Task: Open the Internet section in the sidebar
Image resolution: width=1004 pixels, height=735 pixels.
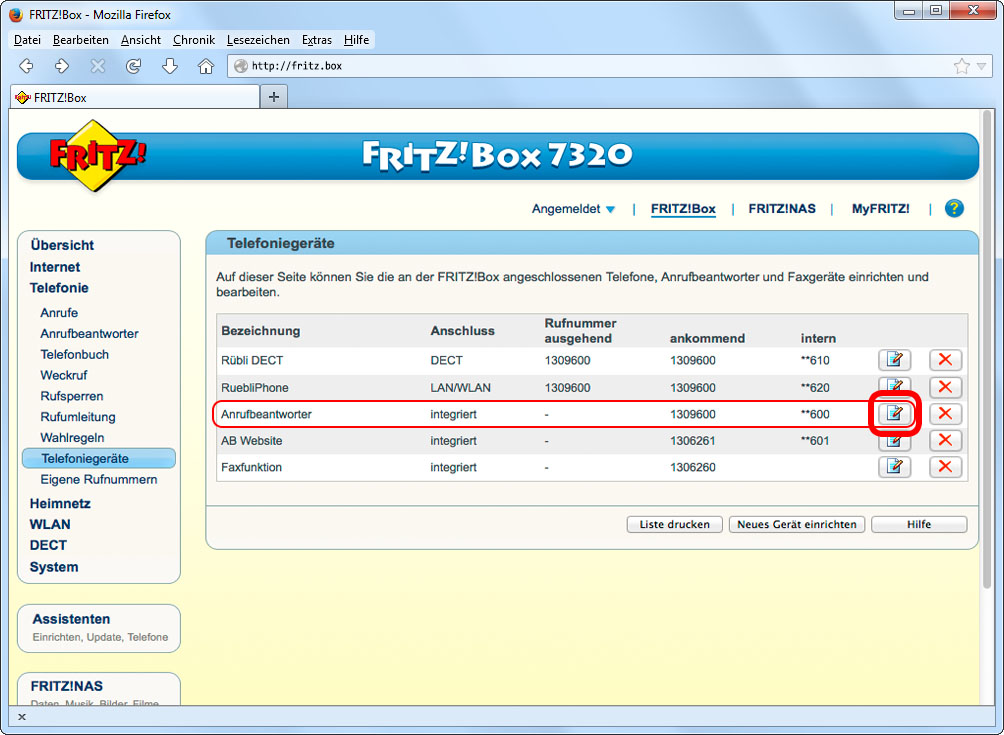Action: tap(55, 267)
